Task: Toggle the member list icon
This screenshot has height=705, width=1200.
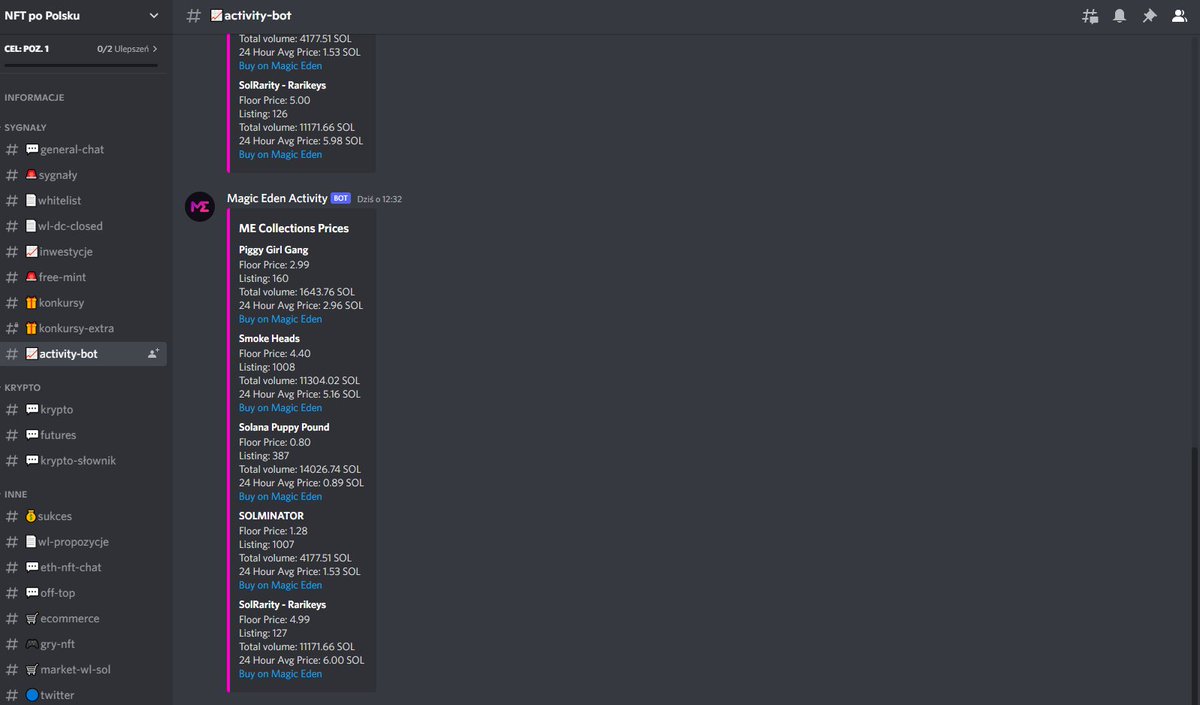Action: (x=1179, y=16)
